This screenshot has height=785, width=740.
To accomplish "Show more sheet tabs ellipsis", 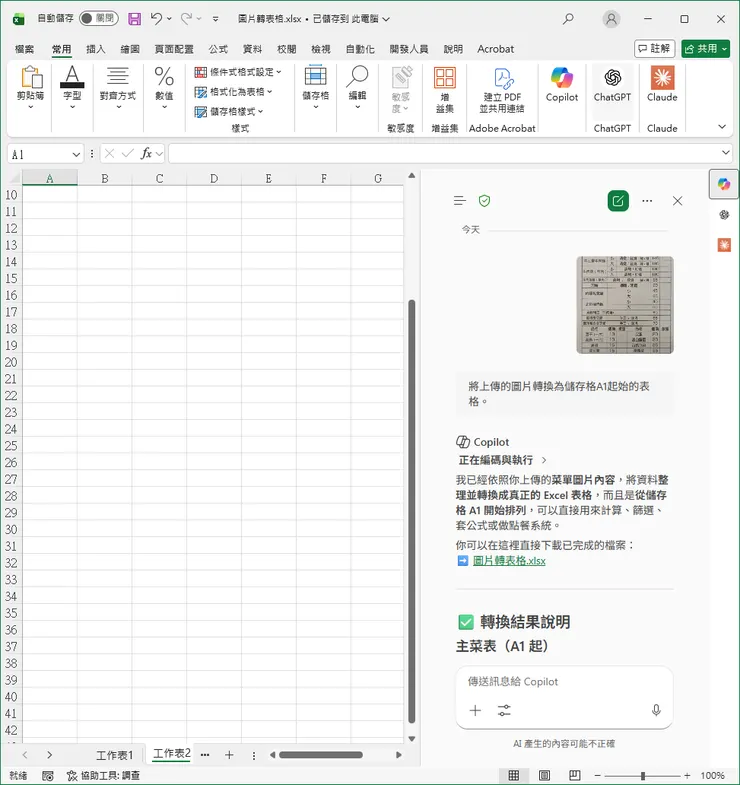I will [205, 755].
